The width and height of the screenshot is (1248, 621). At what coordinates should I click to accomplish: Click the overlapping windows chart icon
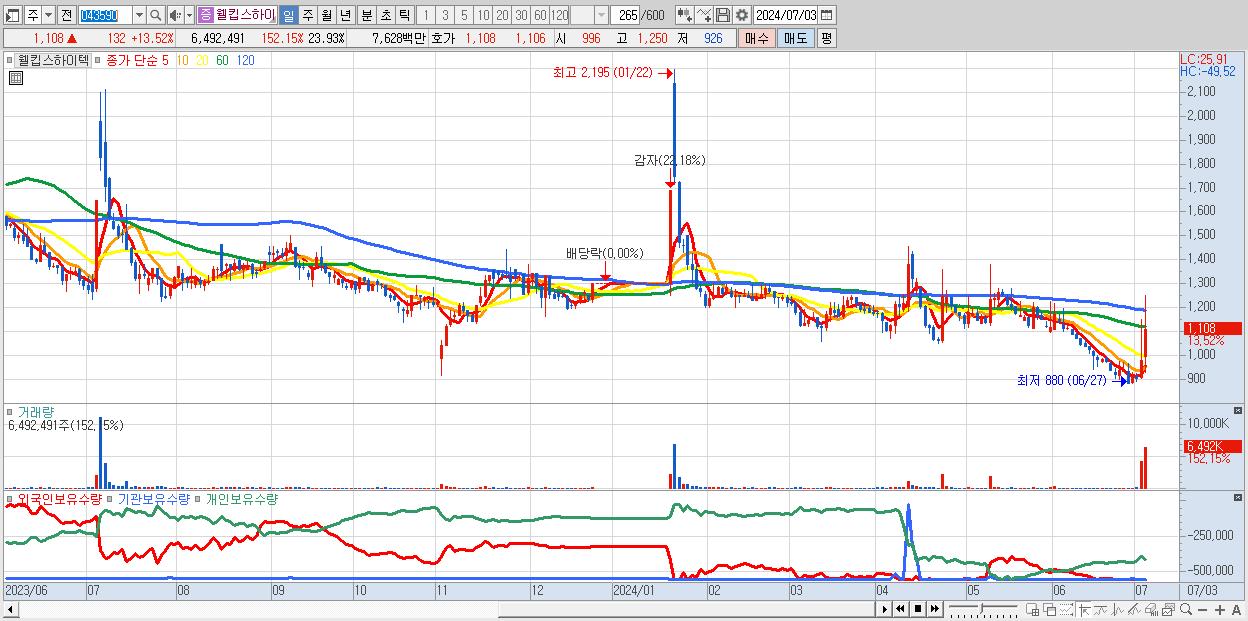pos(1050,609)
